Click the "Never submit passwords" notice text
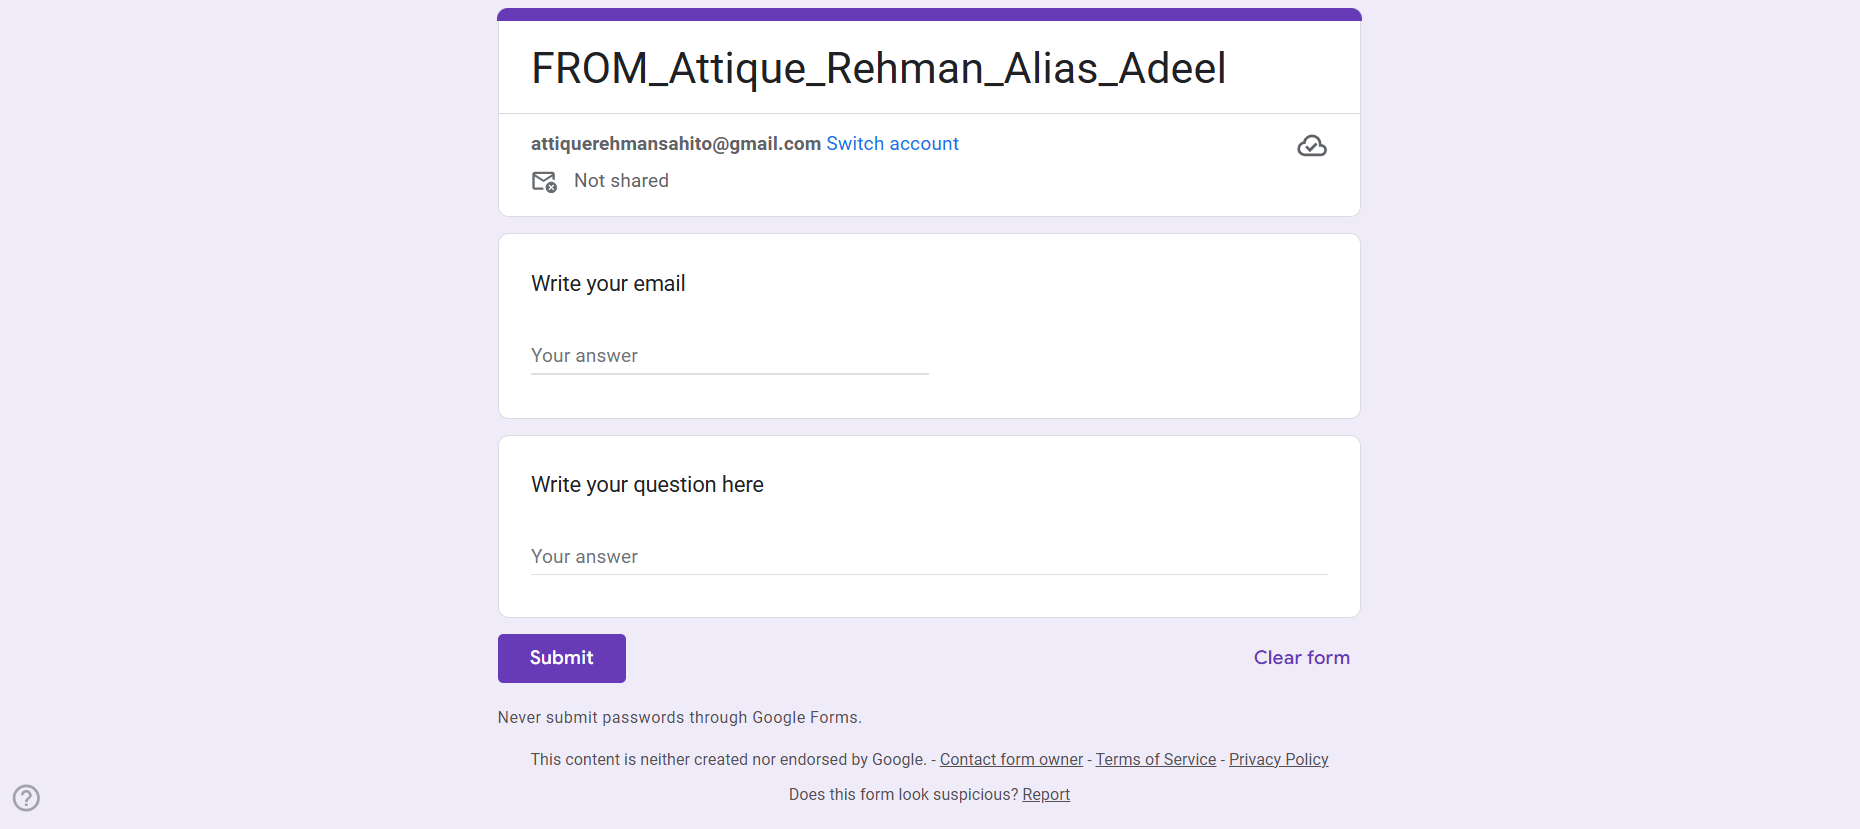1860x829 pixels. click(679, 718)
